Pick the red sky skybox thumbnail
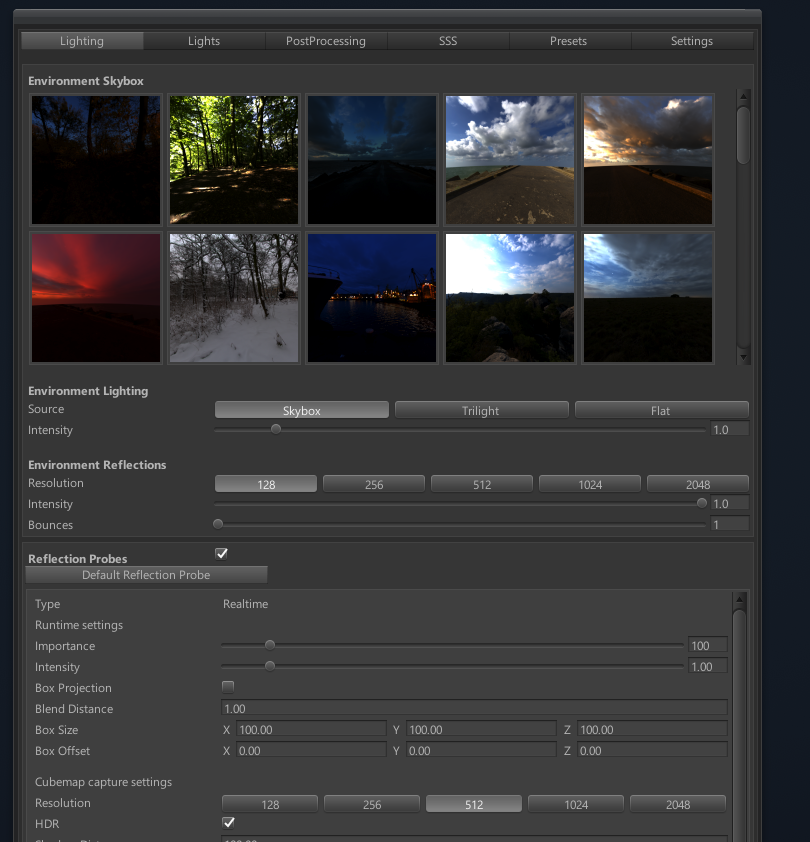 [x=96, y=298]
